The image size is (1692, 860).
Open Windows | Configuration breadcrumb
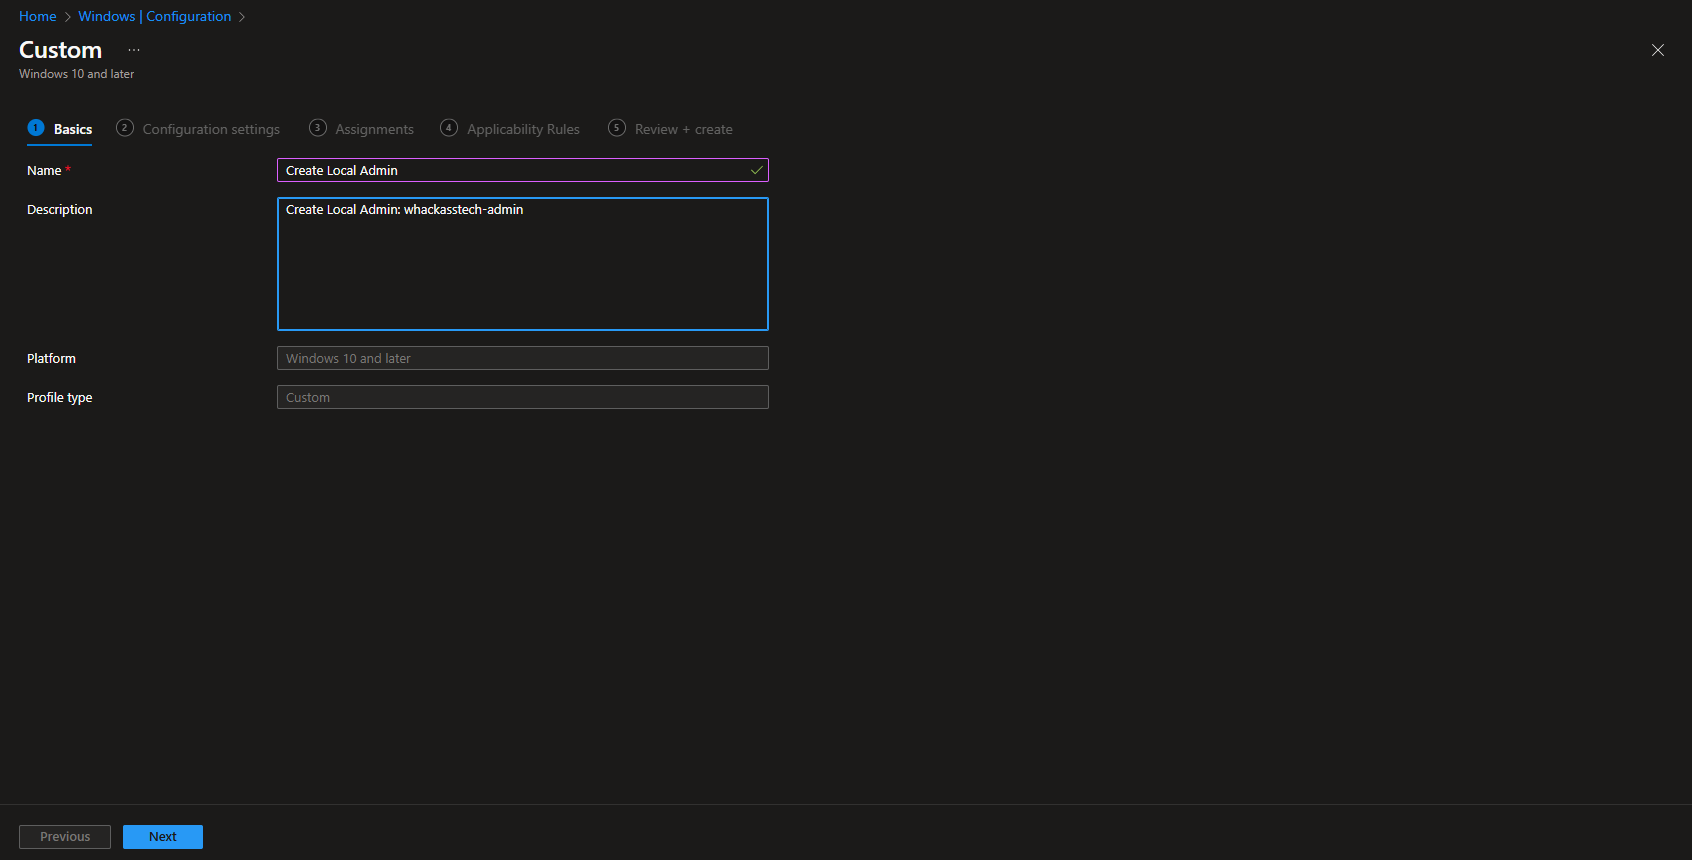click(x=155, y=16)
